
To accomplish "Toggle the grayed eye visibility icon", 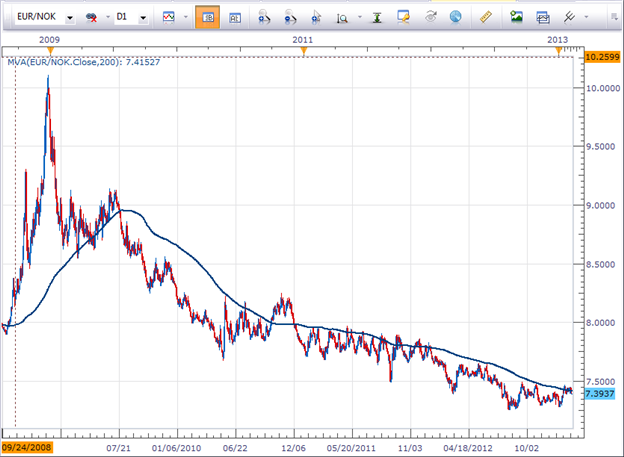I will point(431,17).
